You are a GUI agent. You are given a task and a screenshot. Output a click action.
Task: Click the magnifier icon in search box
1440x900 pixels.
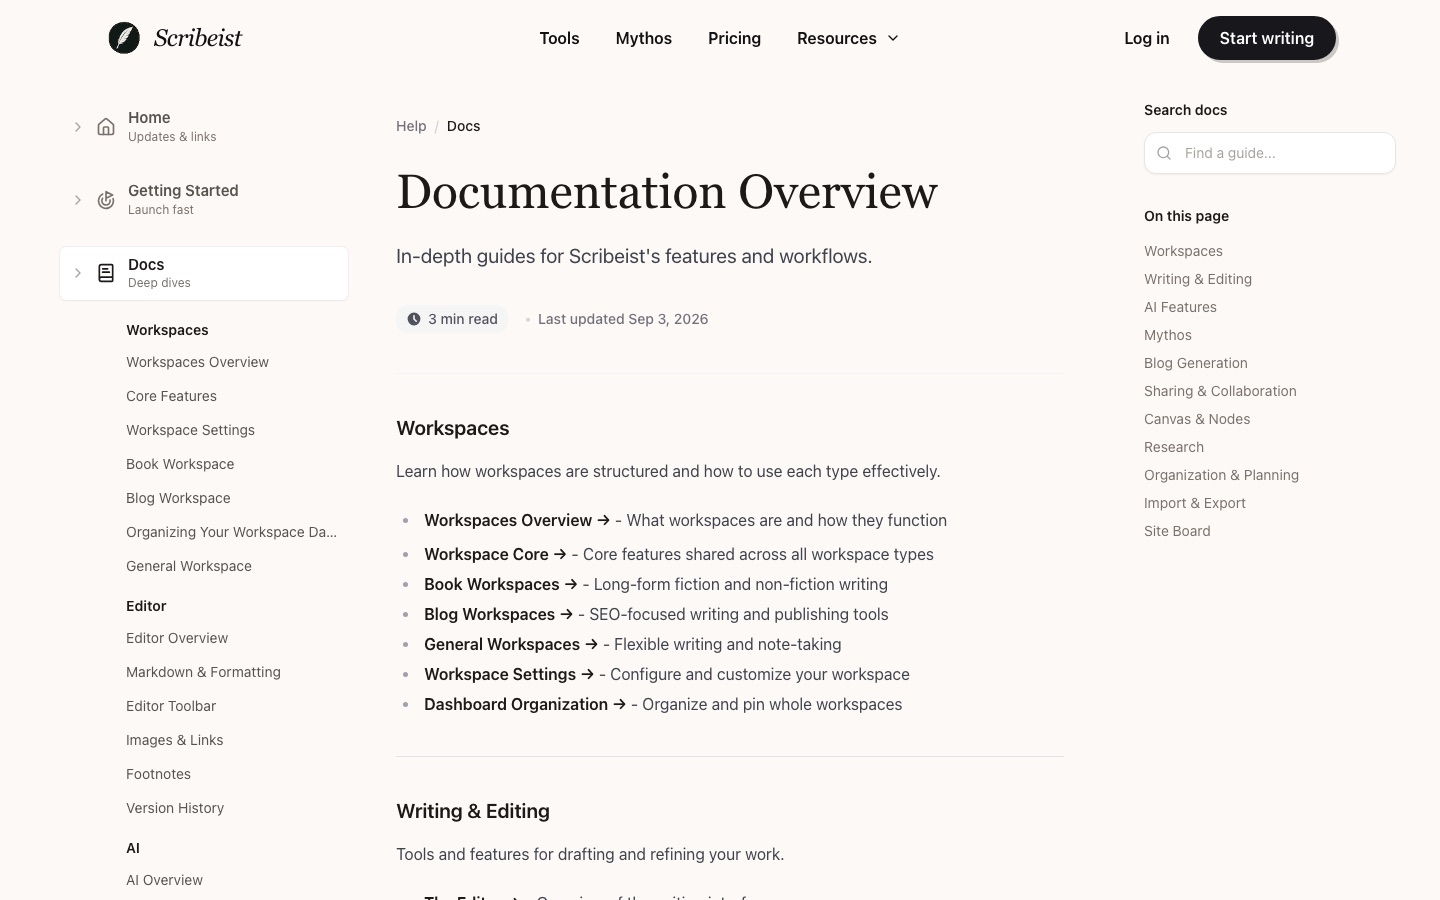[x=1164, y=153]
